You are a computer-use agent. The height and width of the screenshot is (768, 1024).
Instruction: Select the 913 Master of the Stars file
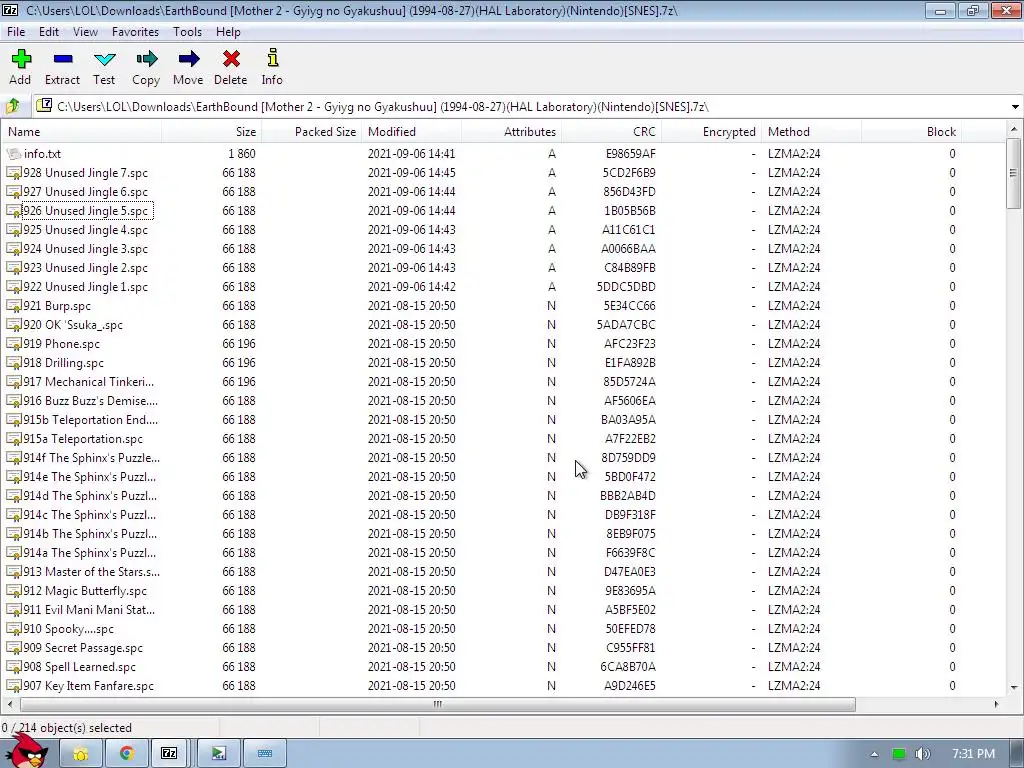tap(91, 571)
